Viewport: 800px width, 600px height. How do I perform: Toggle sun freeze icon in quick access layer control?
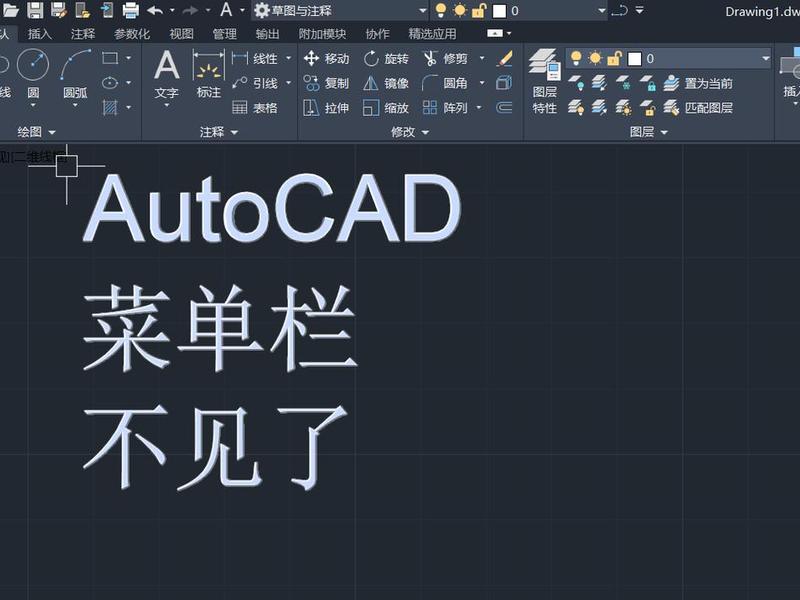coord(460,10)
